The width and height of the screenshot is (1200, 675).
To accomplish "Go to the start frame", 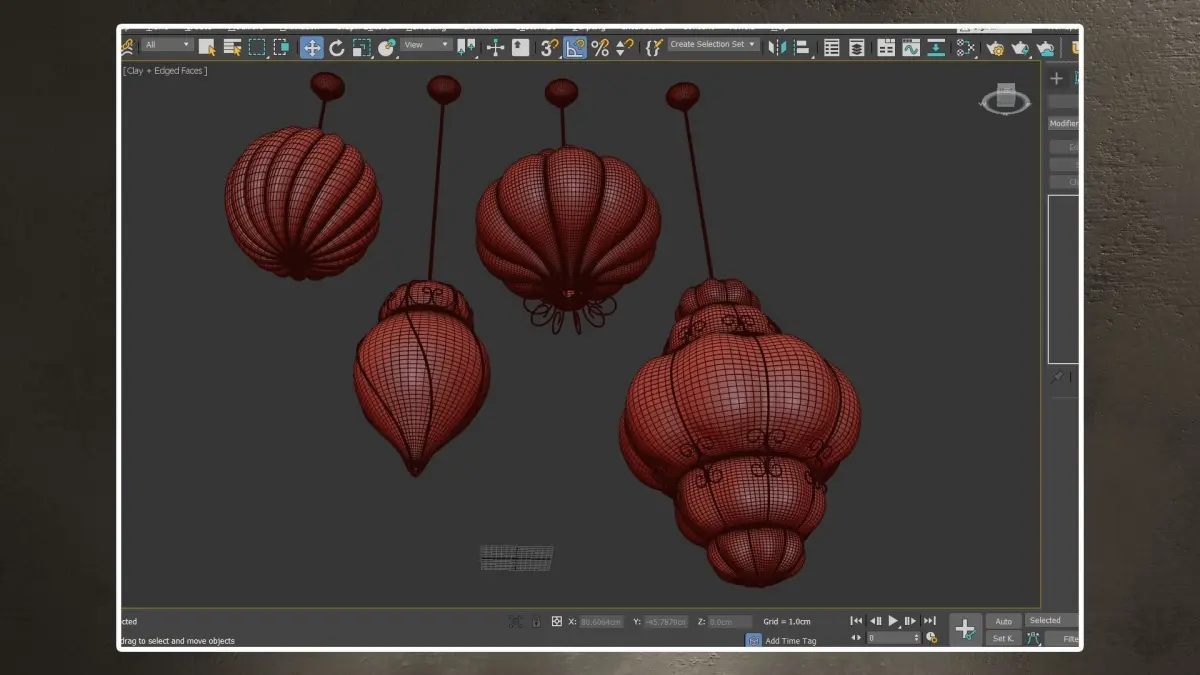I will [856, 621].
